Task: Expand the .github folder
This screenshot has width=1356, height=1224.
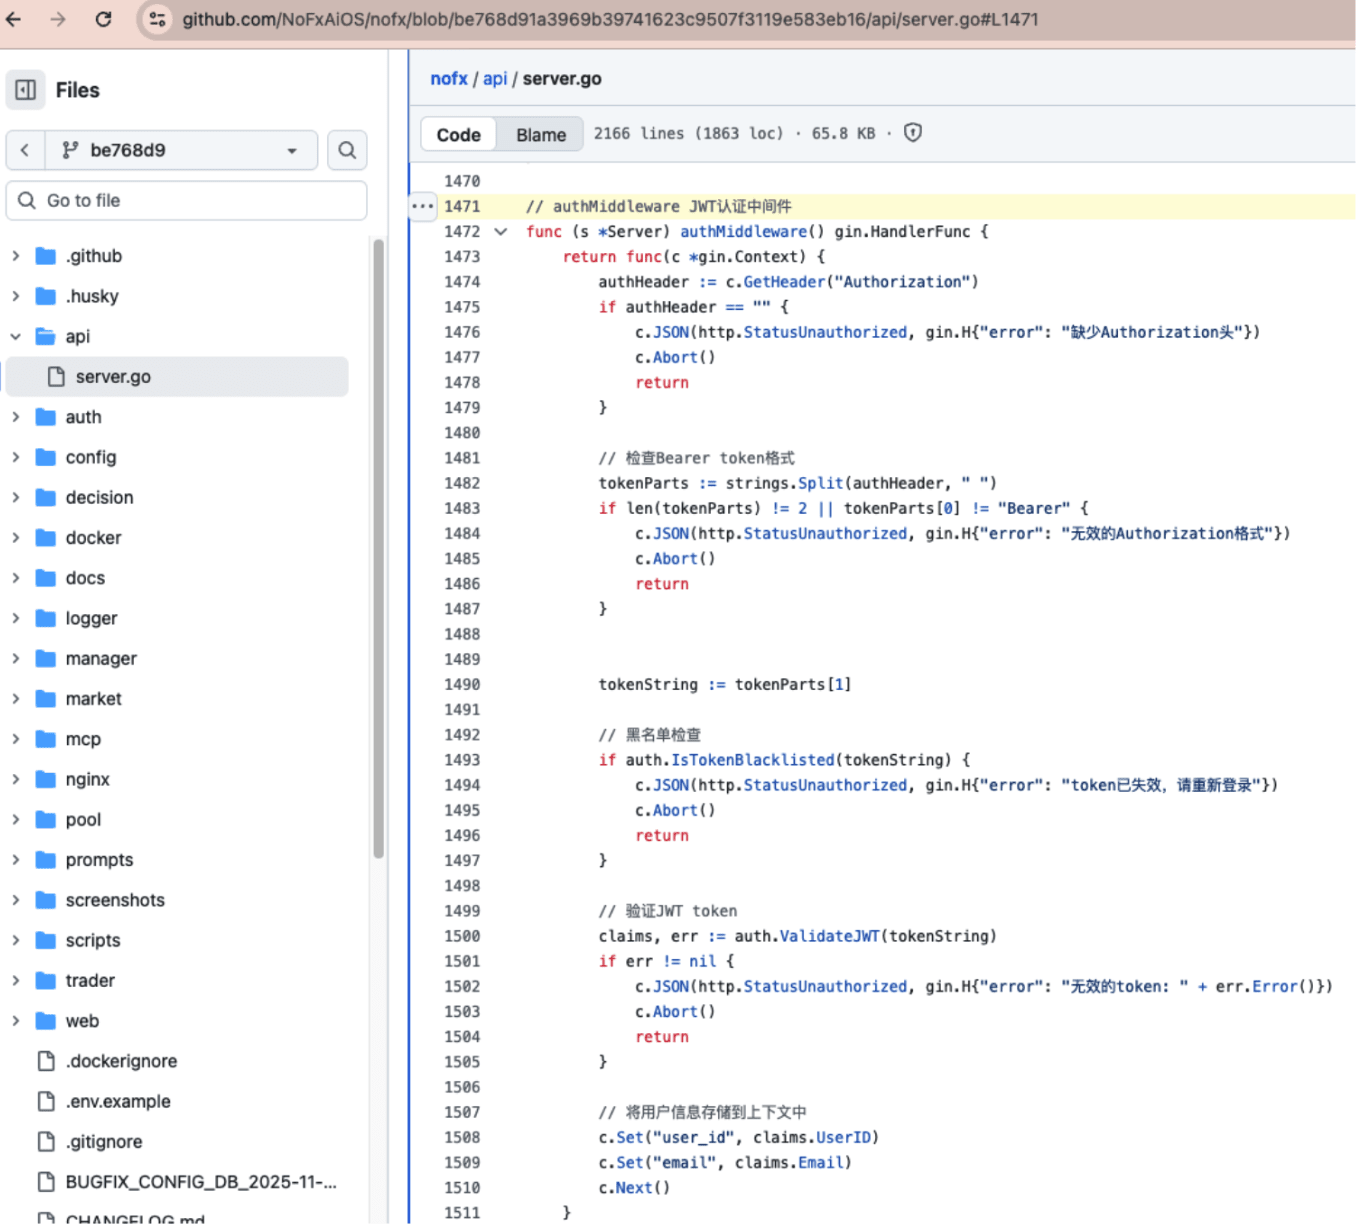Action: 16,256
